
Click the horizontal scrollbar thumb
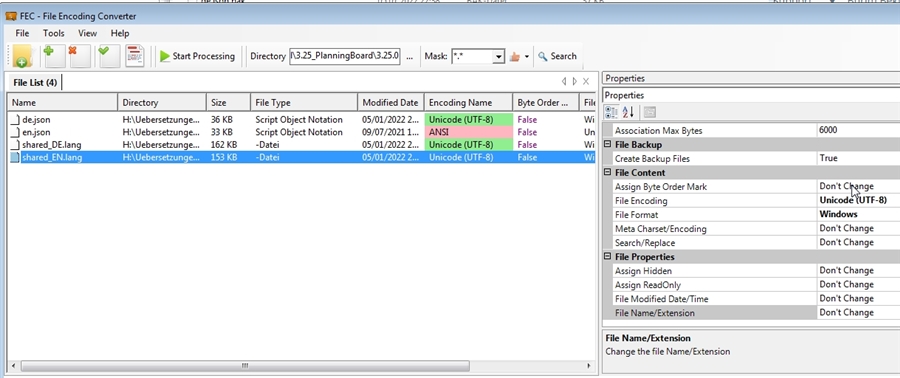point(245,366)
